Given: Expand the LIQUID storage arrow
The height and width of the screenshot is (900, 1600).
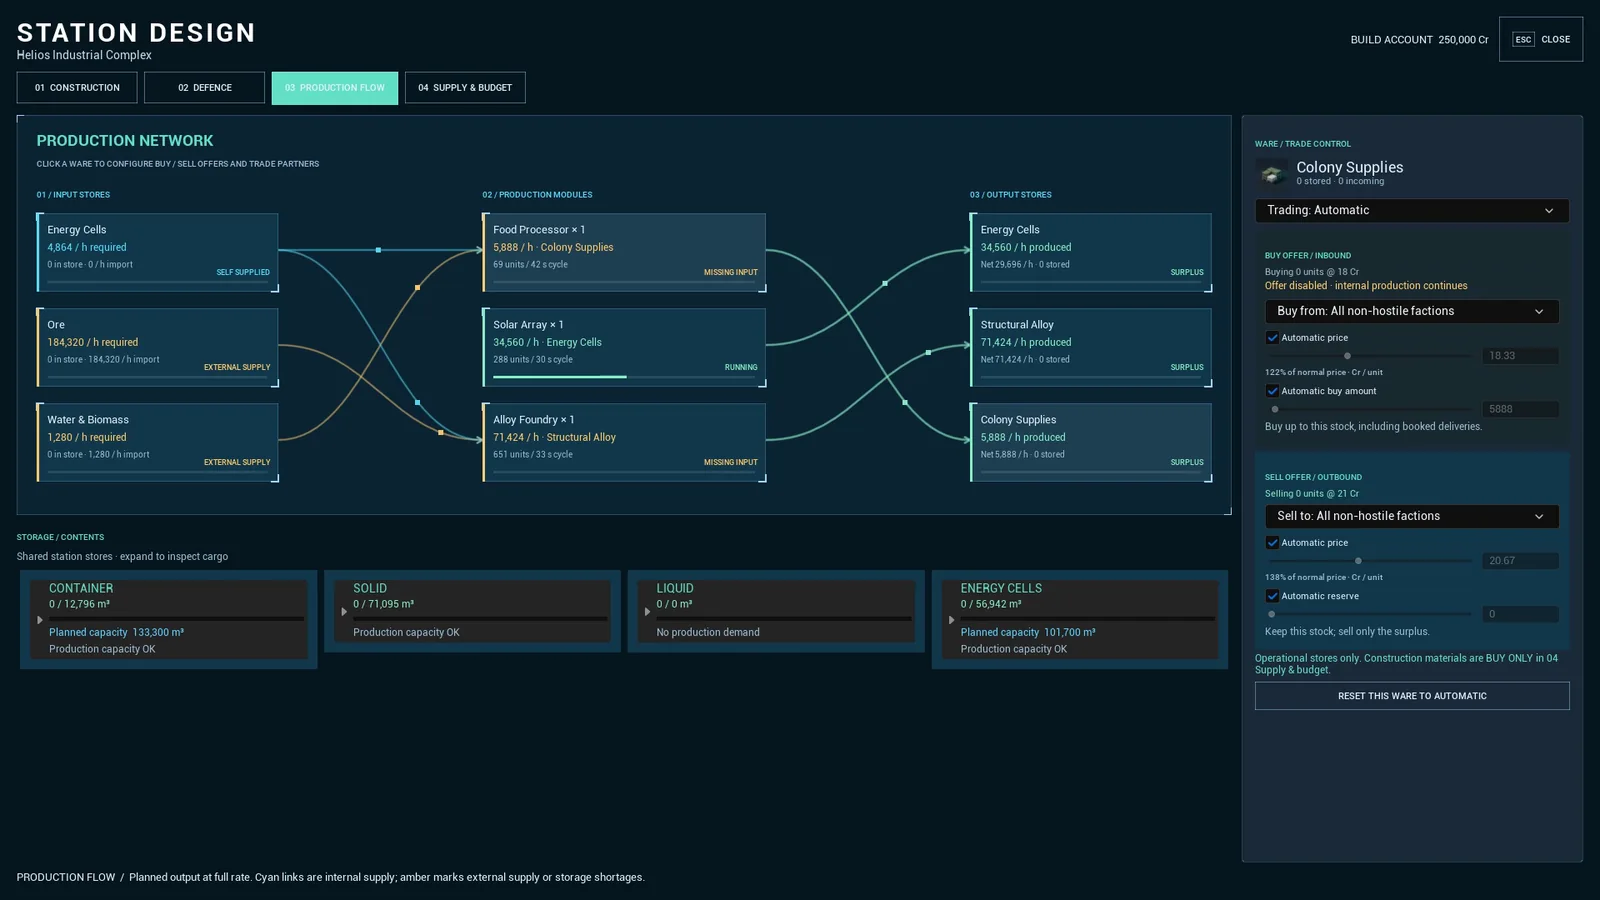Looking at the screenshot, I should pos(648,612).
